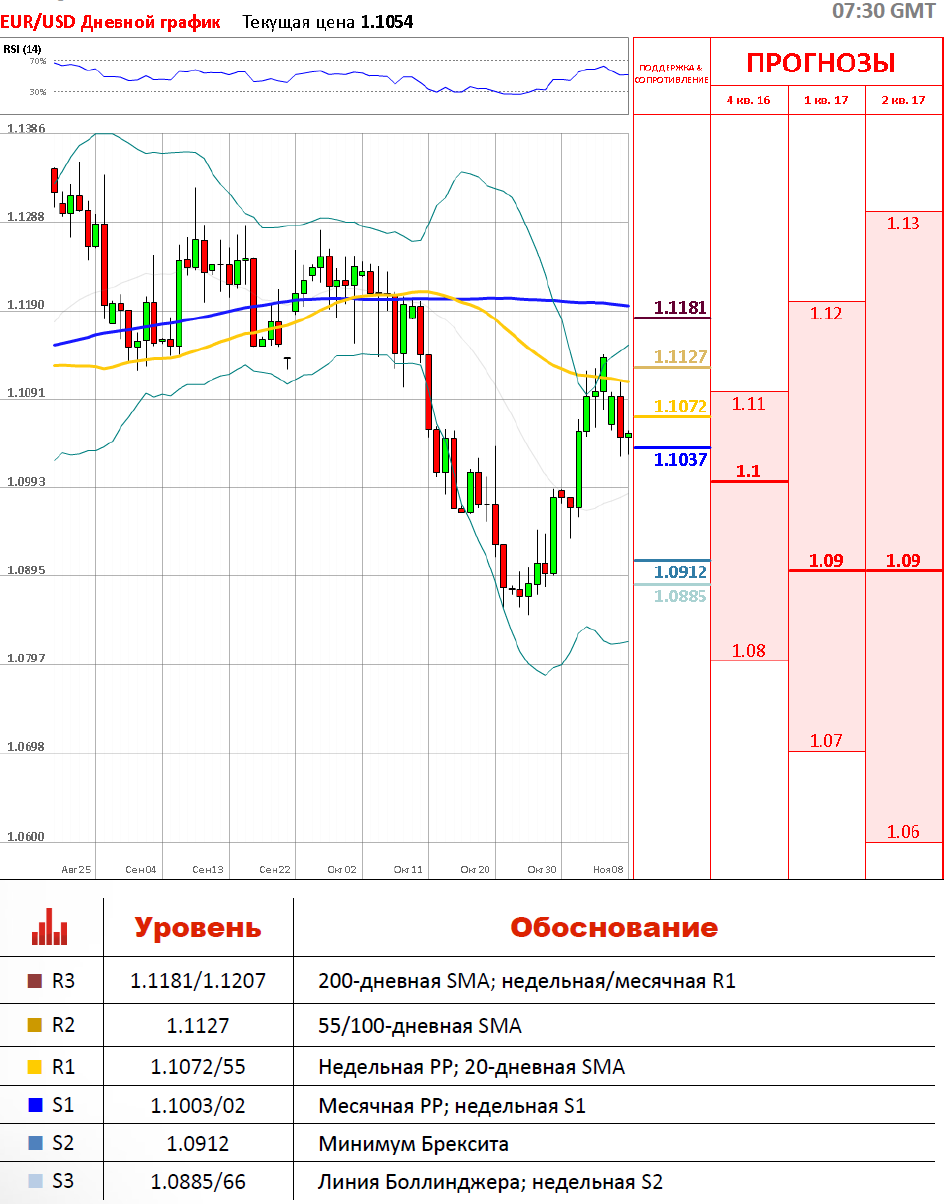Select the R2 gold color swatch
The width and height of the screenshot is (949, 1204).
pyautogui.click(x=34, y=1025)
